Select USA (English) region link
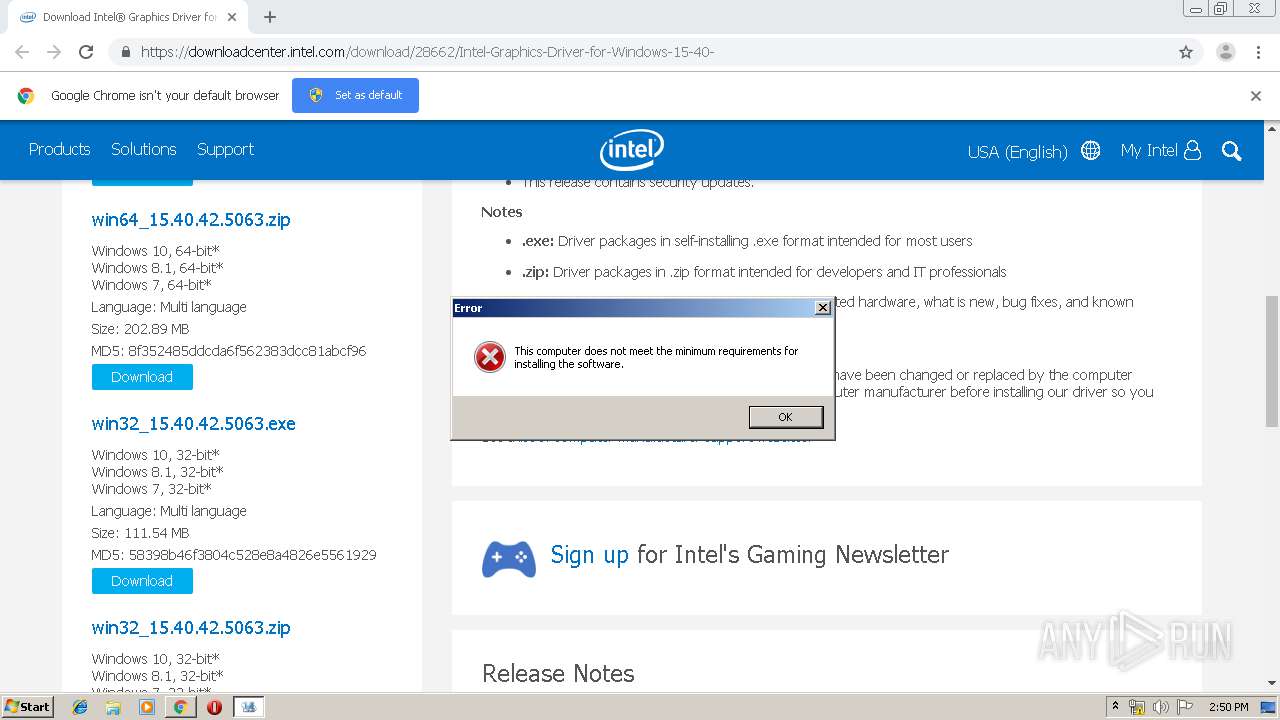Screen dimensions: 1280x720 (1017, 152)
